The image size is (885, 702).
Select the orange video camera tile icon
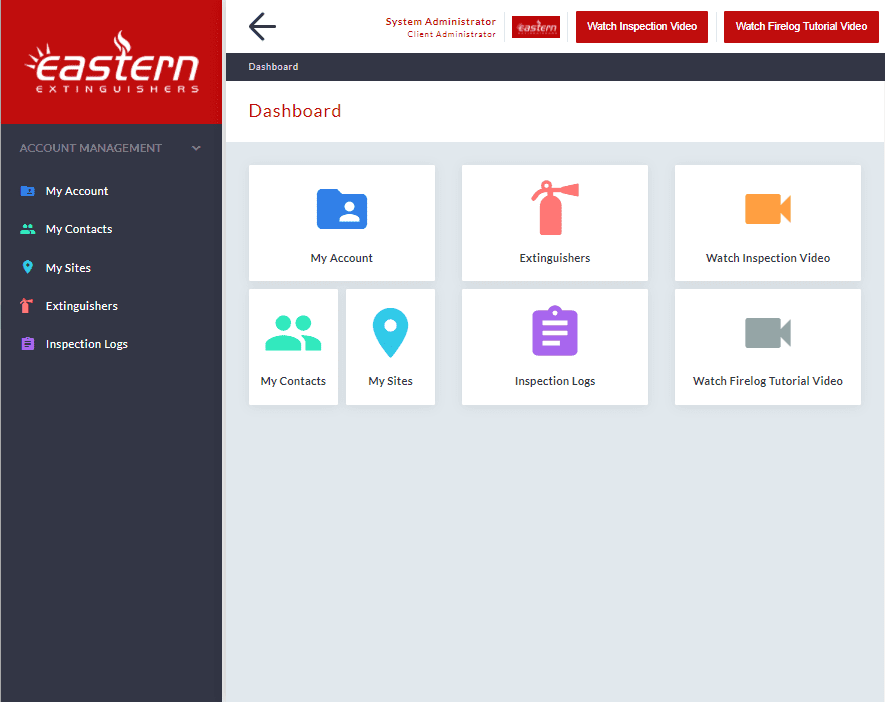(767, 209)
